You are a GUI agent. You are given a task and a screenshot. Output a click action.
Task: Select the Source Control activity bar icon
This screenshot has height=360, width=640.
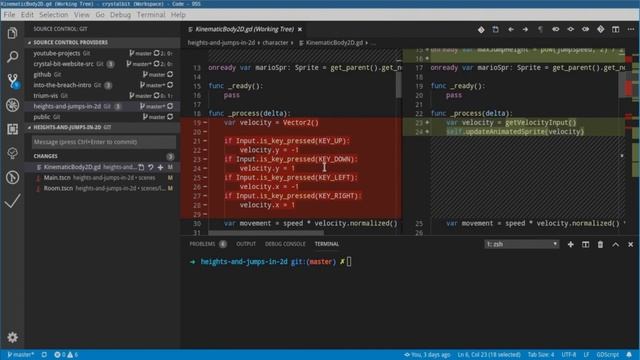pos(13,80)
